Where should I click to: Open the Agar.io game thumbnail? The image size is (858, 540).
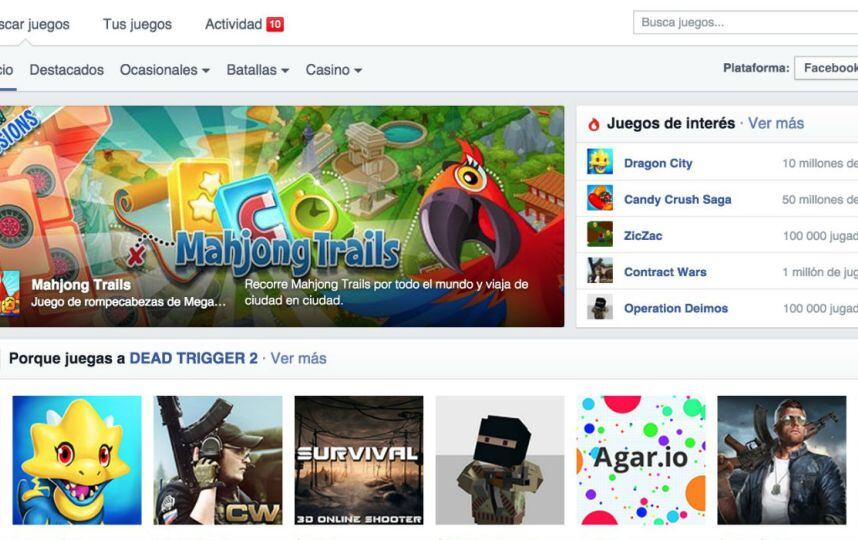(641, 460)
